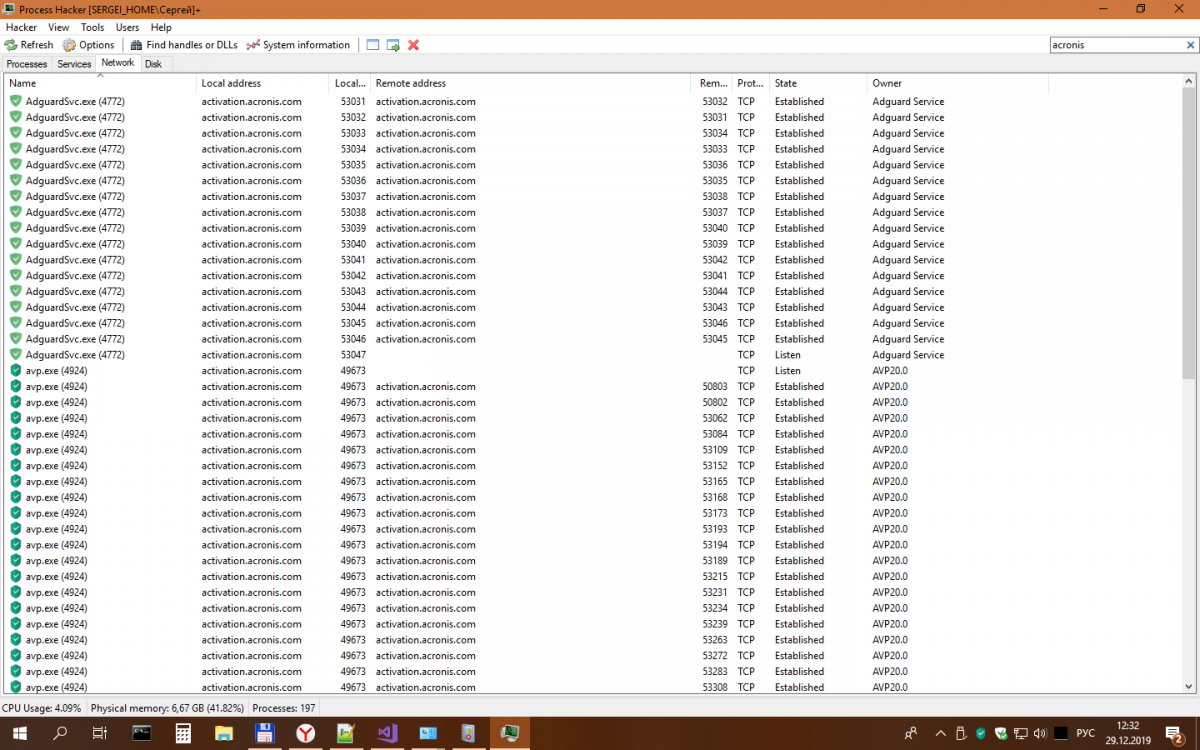Click the Process Hacker taskbar icon

point(510,734)
